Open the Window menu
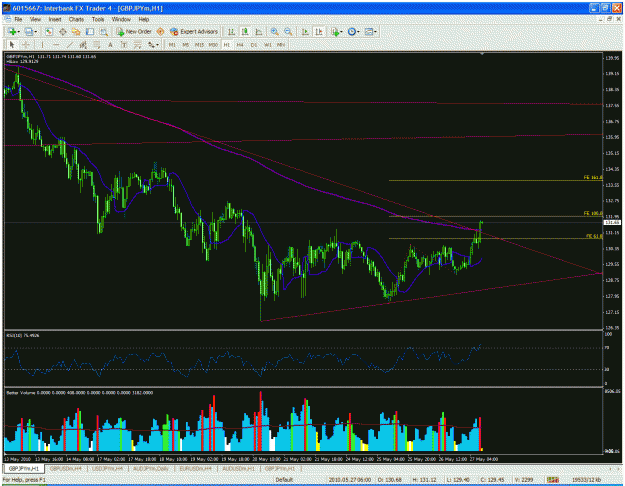The height and width of the screenshot is (486, 625). pos(121,20)
